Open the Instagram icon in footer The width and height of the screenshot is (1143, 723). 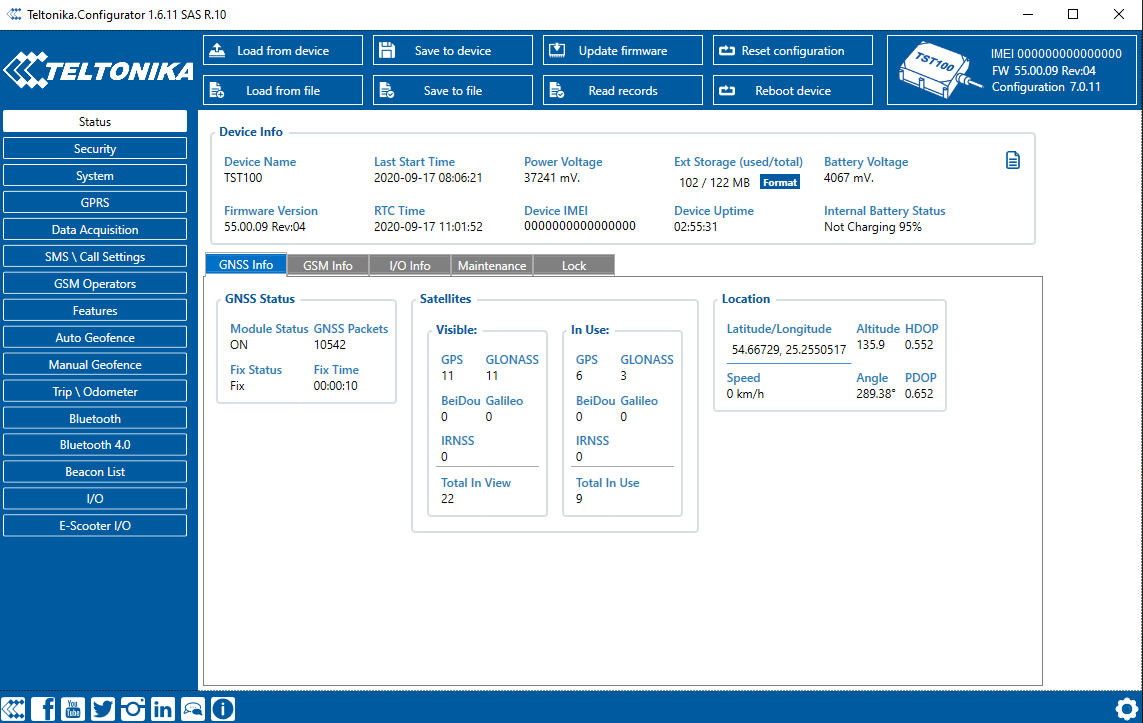tap(133, 709)
